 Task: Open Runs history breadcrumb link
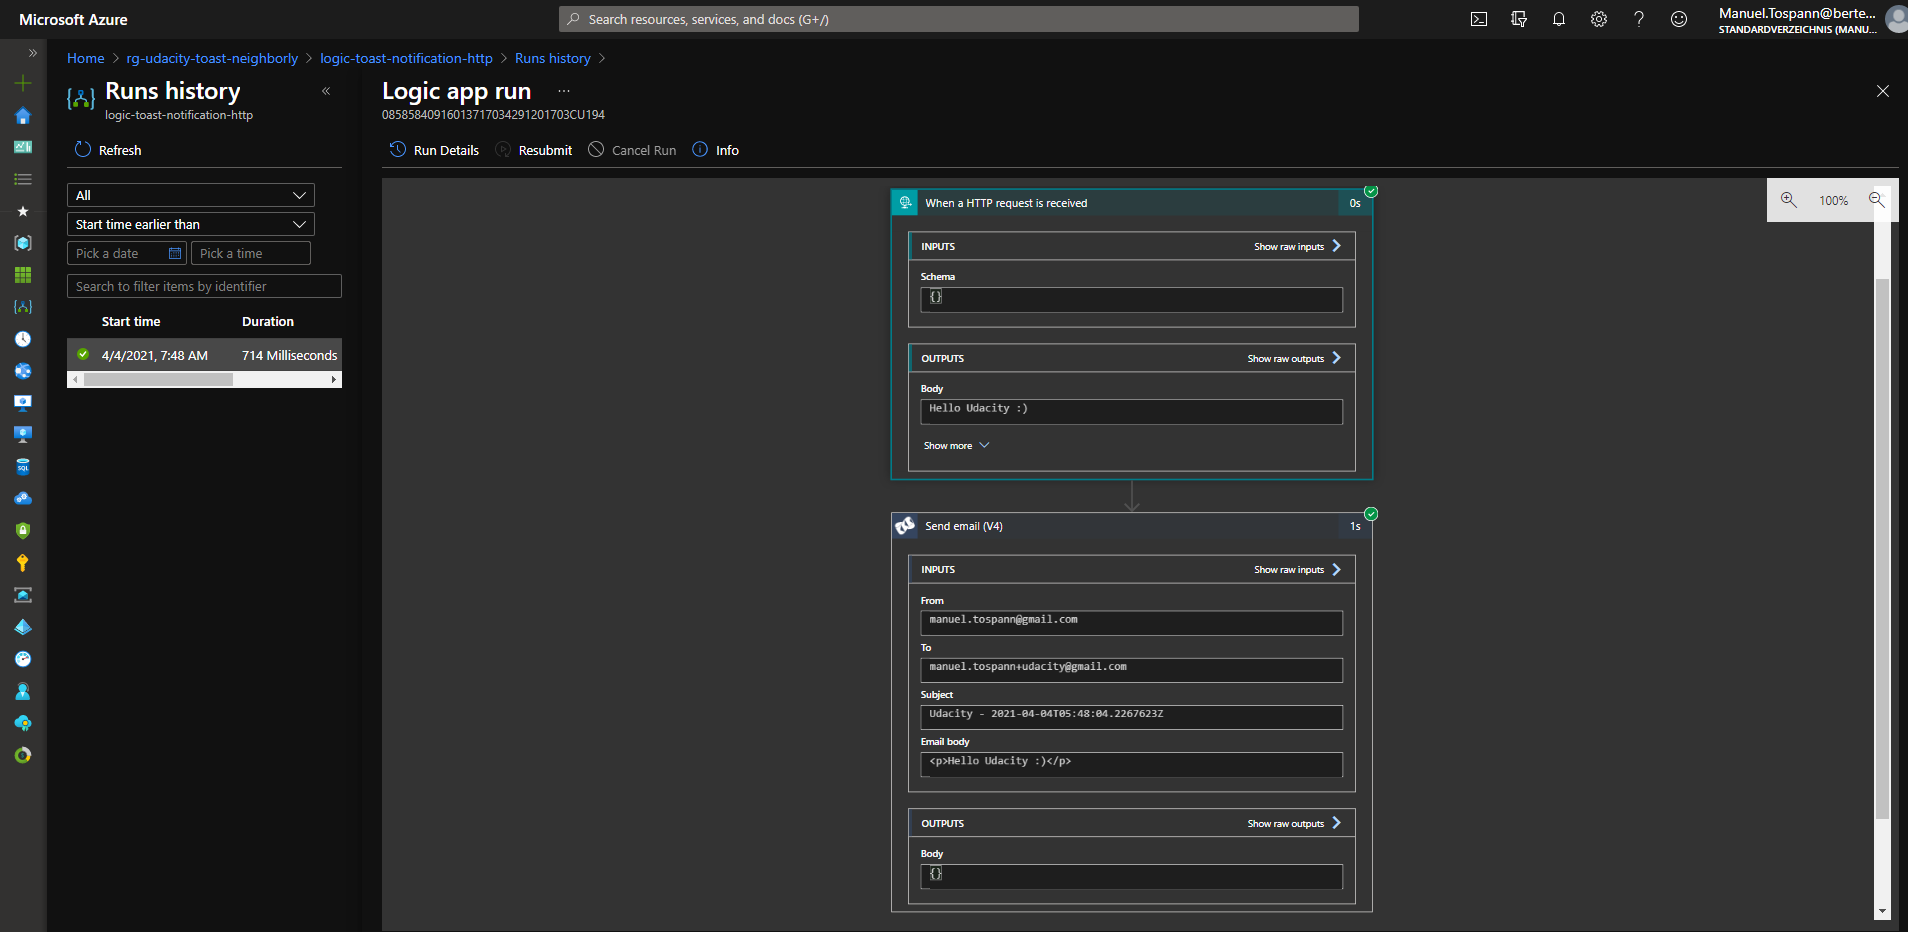click(x=553, y=58)
